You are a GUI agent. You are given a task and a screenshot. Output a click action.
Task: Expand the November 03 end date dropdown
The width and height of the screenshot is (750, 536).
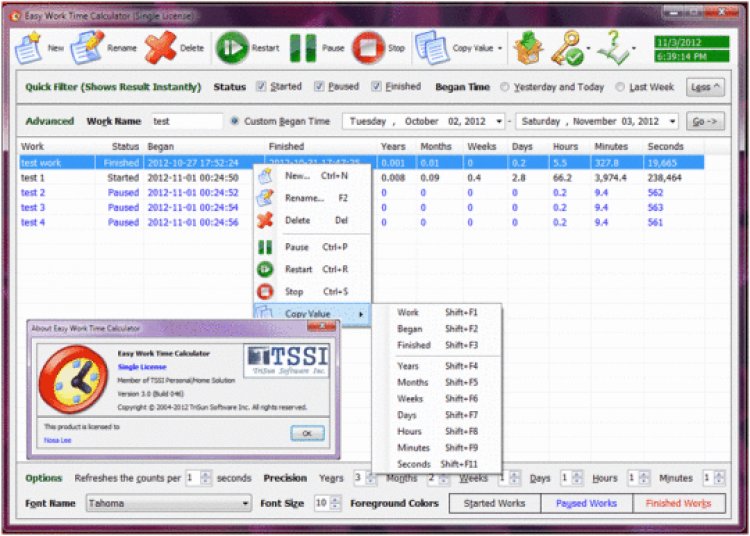click(672, 121)
